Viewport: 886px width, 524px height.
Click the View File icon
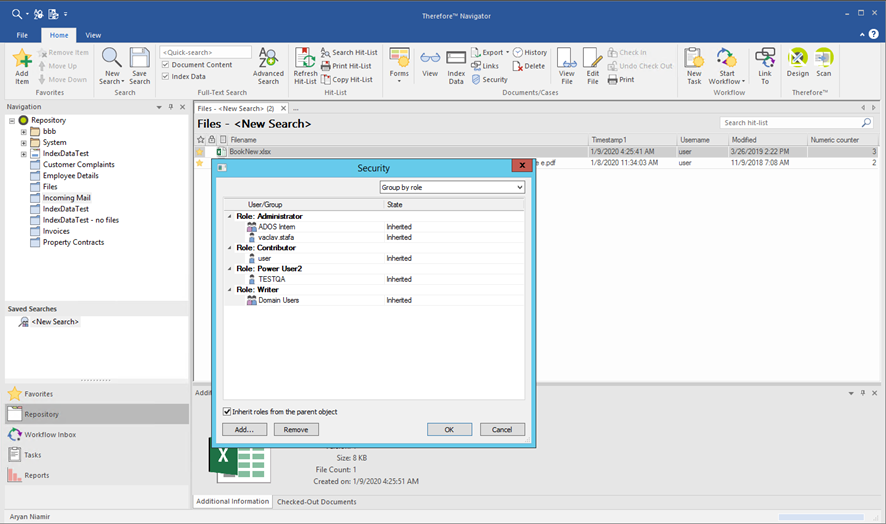coord(566,58)
